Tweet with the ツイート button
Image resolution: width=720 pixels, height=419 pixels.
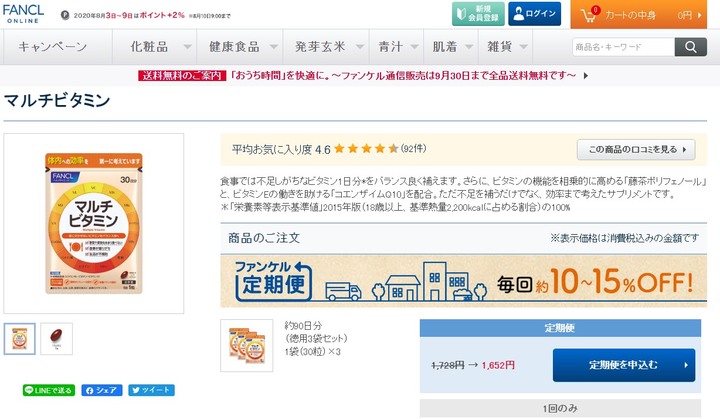(151, 390)
